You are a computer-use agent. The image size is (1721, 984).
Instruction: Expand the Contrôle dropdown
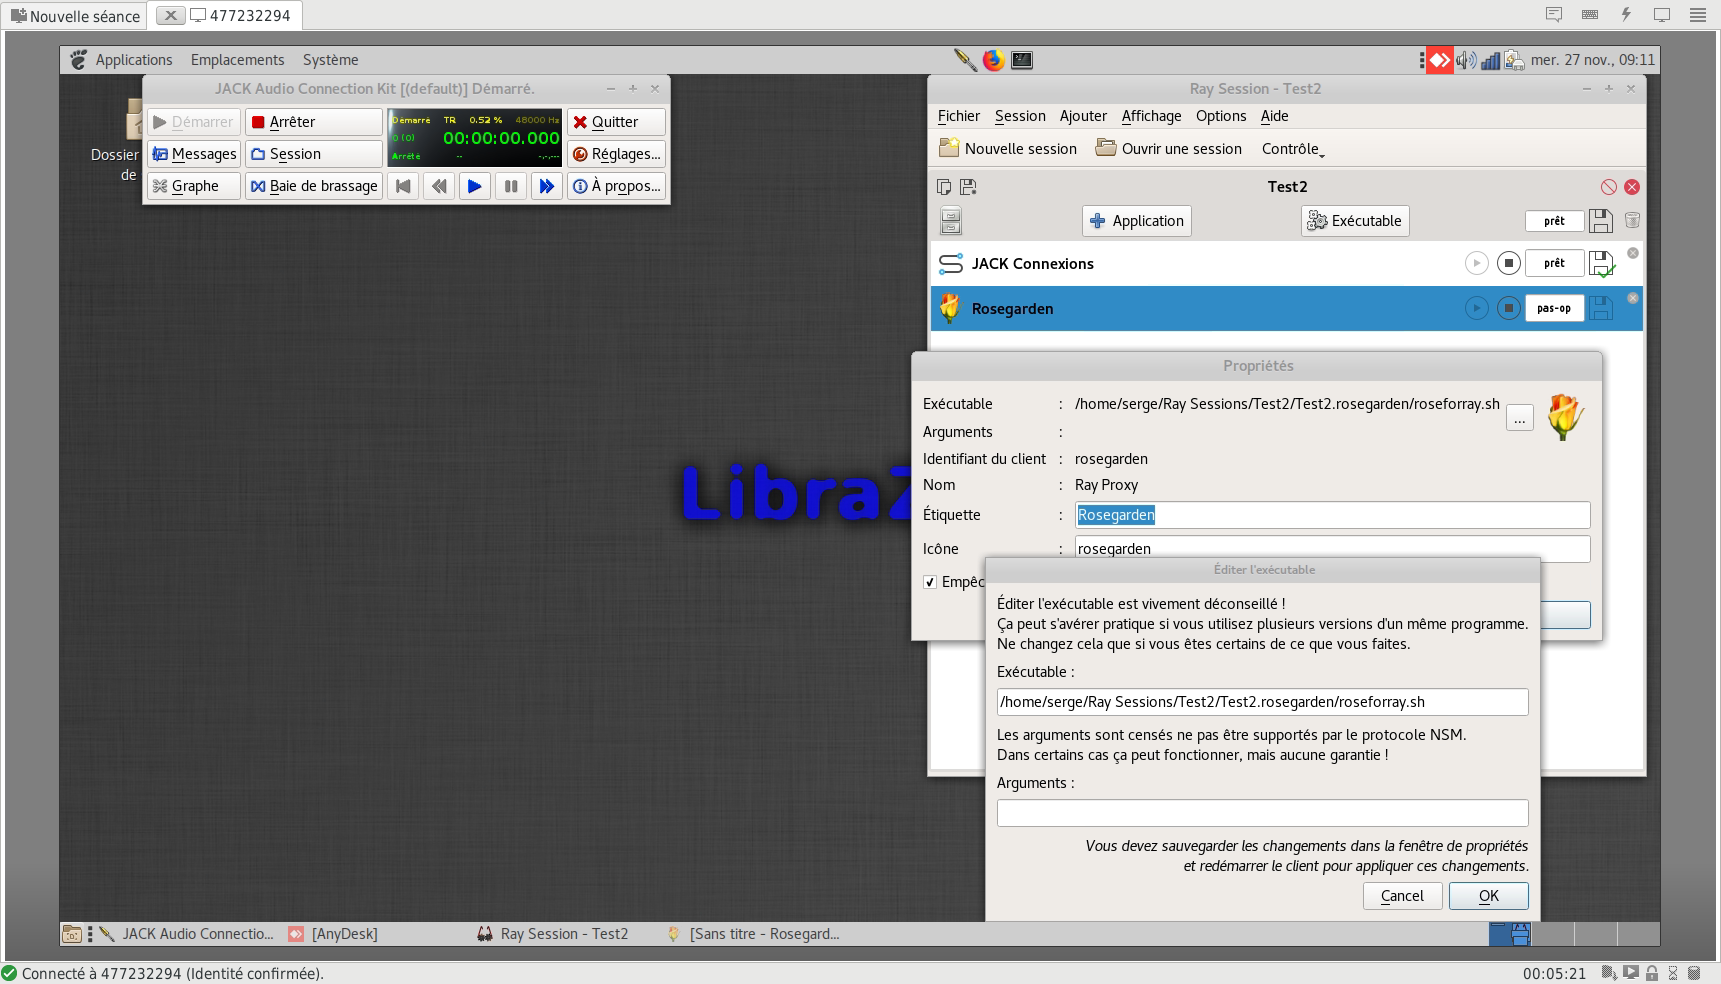click(1293, 149)
